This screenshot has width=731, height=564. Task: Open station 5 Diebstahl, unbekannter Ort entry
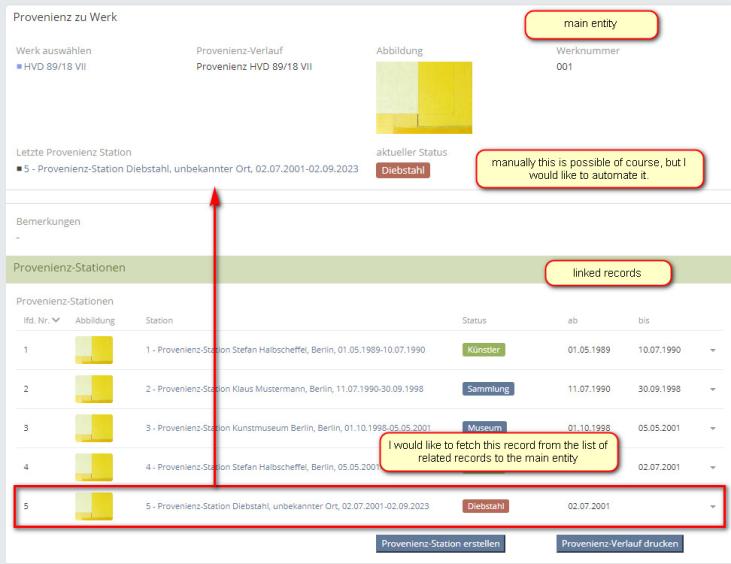[x=287, y=506]
